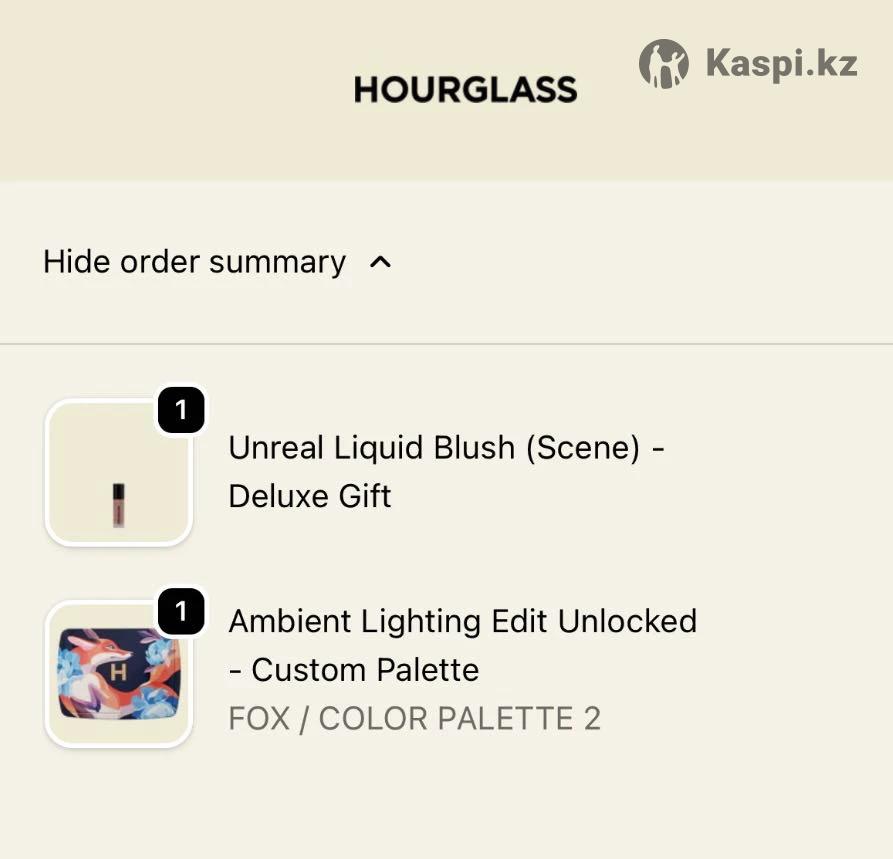Collapse the order summary with the chevron arrow
This screenshot has width=893, height=859.
pyautogui.click(x=380, y=263)
